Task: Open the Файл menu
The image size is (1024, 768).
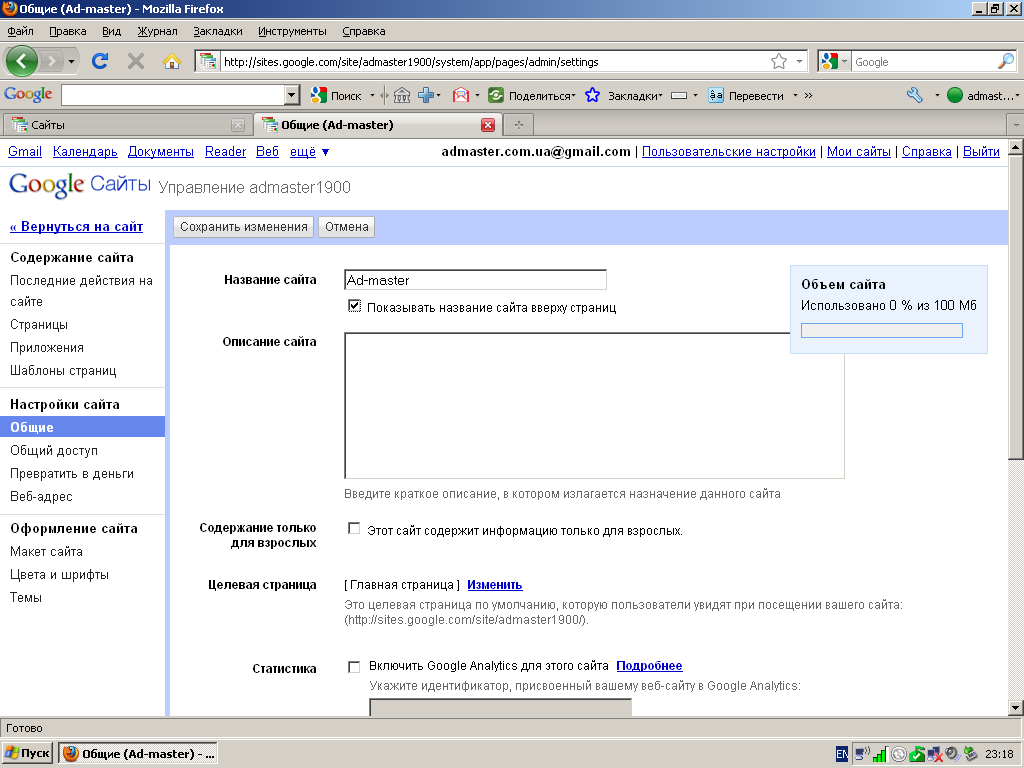Action: tap(20, 31)
